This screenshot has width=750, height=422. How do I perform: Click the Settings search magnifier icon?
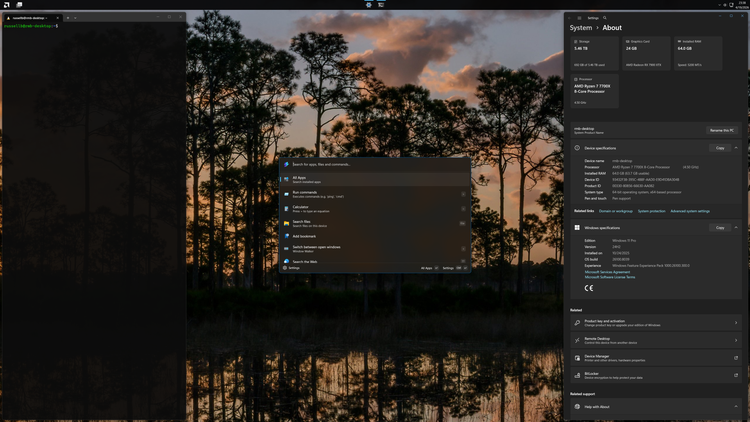tap(605, 18)
